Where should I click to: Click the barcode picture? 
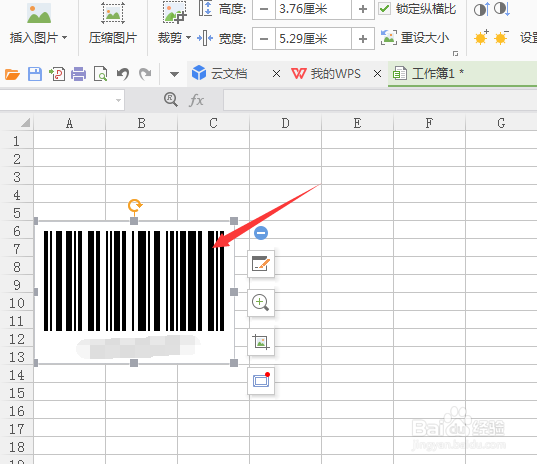(134, 292)
